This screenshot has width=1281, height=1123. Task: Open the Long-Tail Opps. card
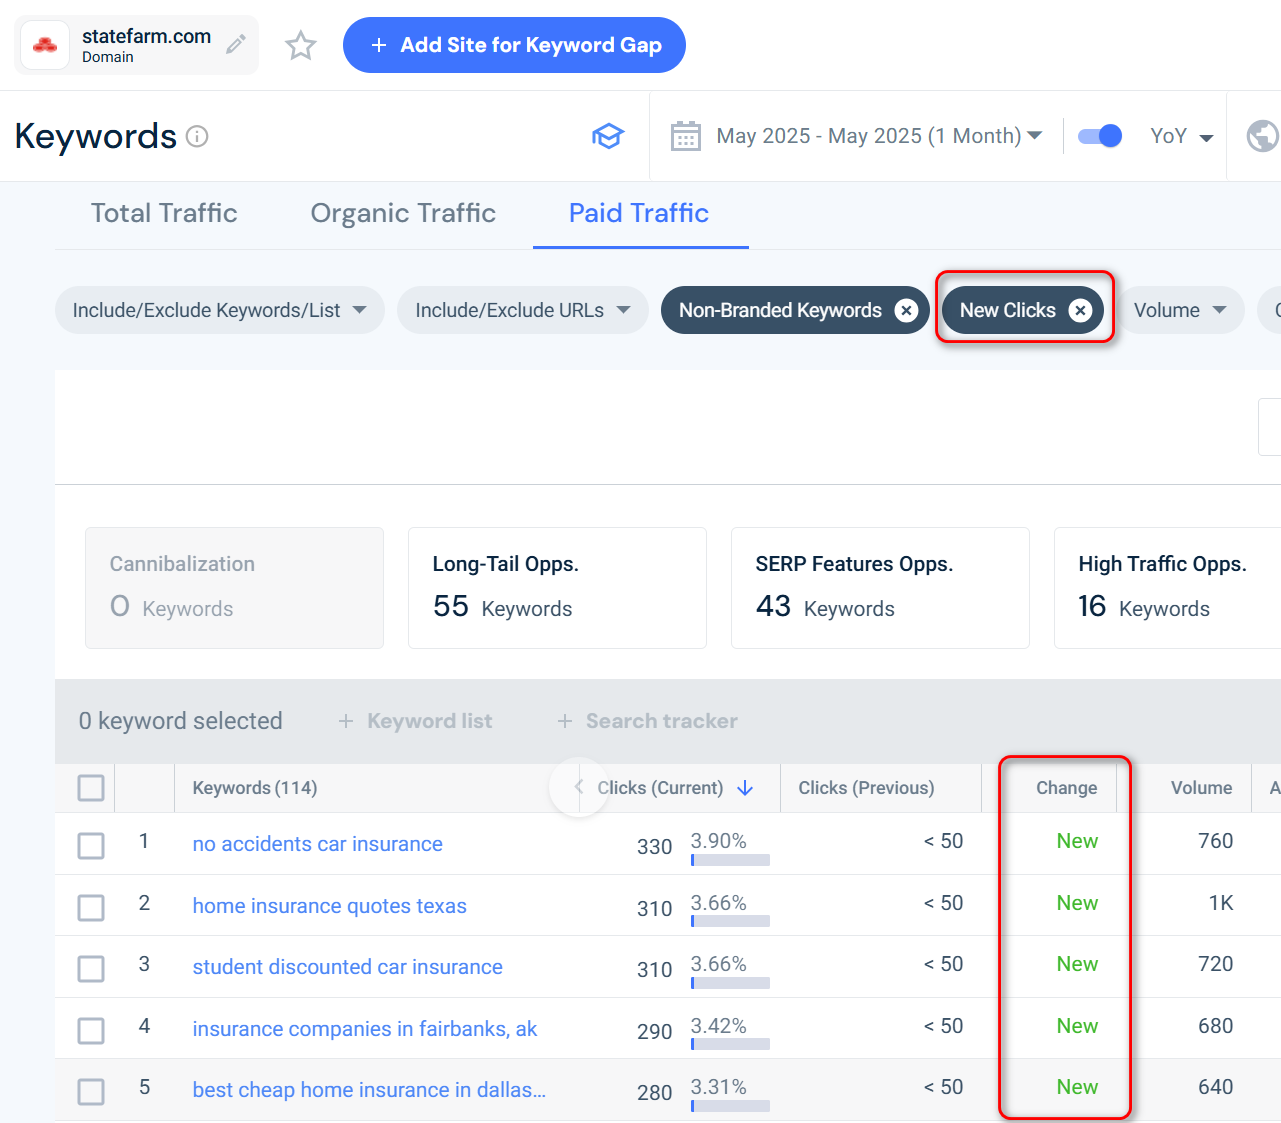557,588
